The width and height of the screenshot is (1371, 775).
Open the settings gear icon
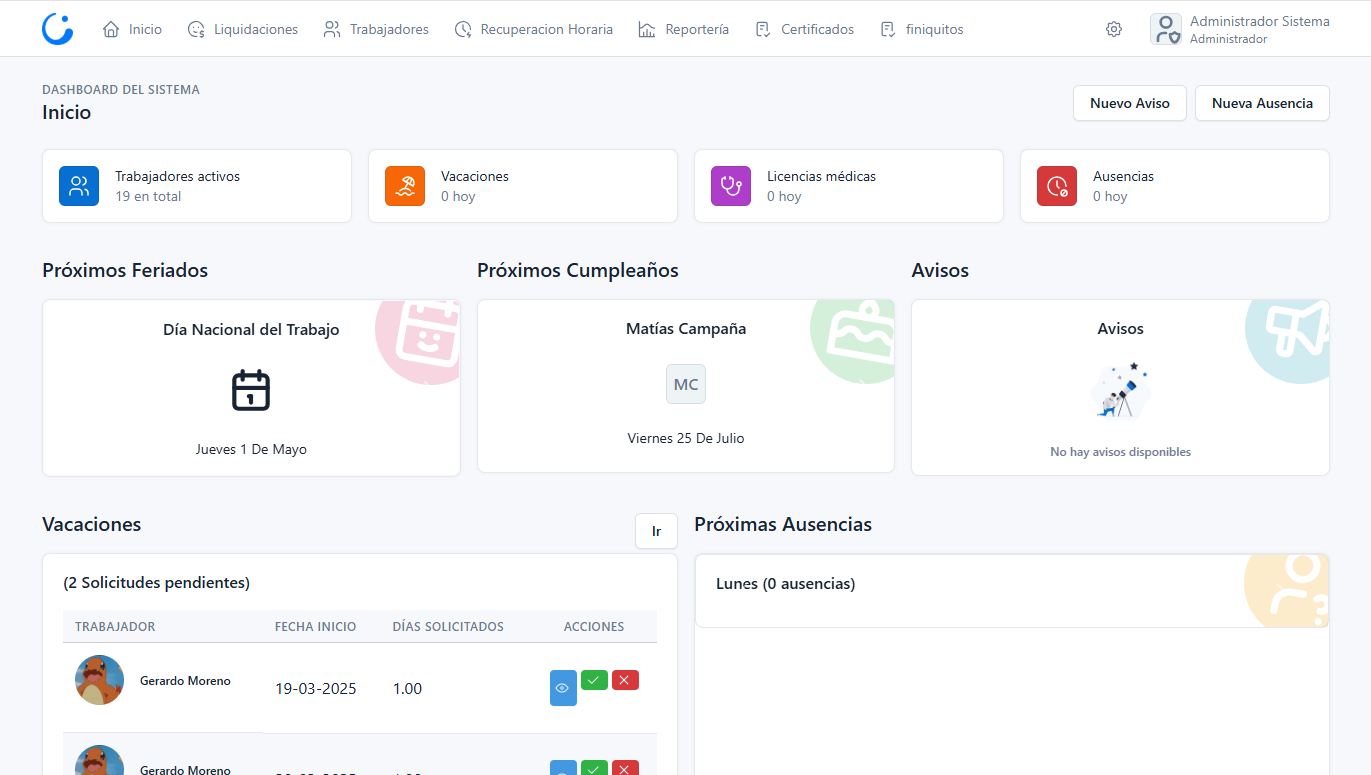tap(1113, 29)
